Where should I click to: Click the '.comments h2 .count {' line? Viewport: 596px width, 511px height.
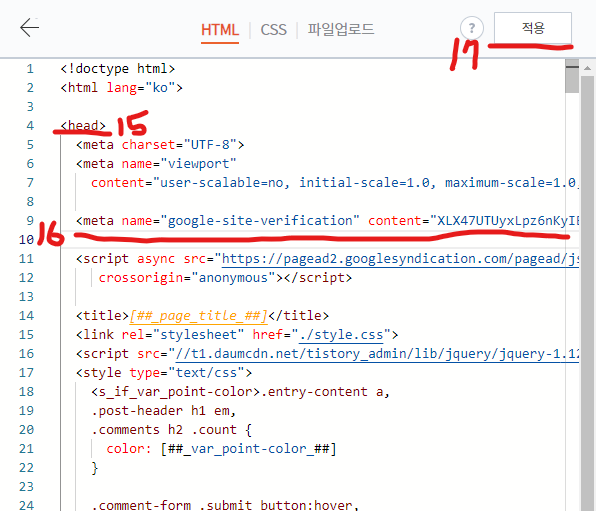pyautogui.click(x=171, y=430)
